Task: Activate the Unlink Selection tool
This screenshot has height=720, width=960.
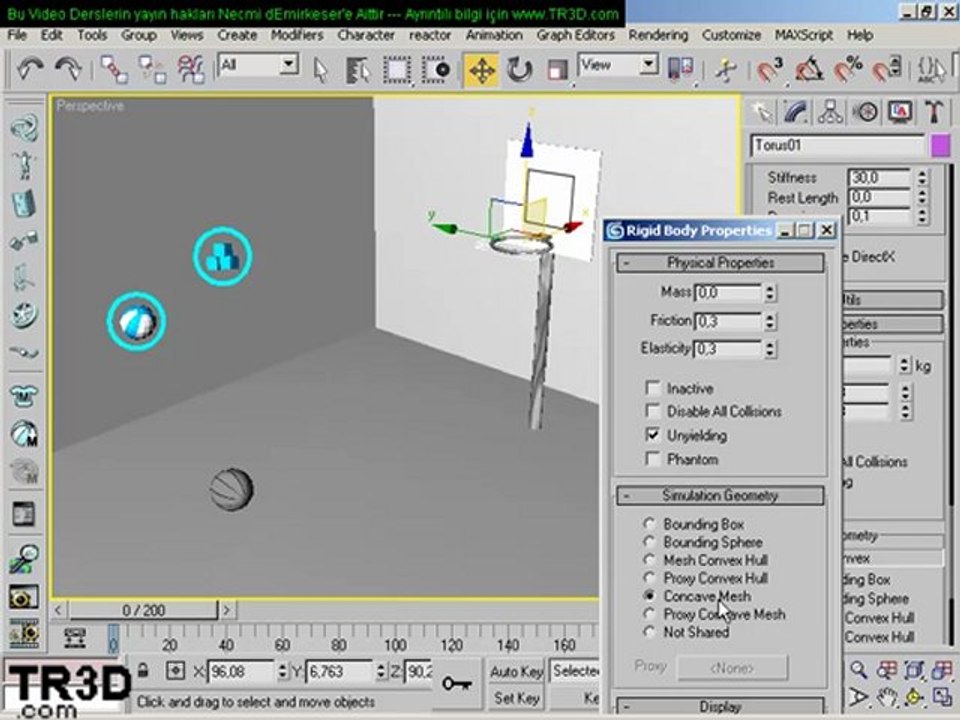Action: [x=152, y=70]
